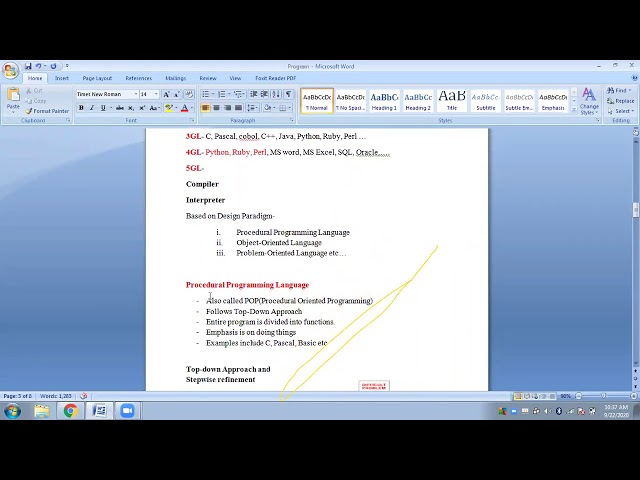
Task: Decrease paragraph indent
Action: tap(253, 95)
